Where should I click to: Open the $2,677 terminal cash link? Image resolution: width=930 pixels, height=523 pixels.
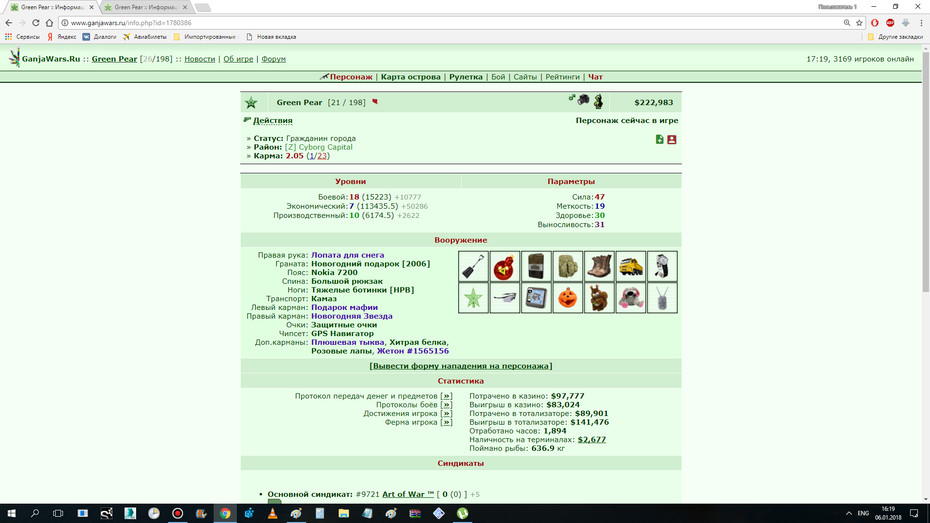click(592, 440)
